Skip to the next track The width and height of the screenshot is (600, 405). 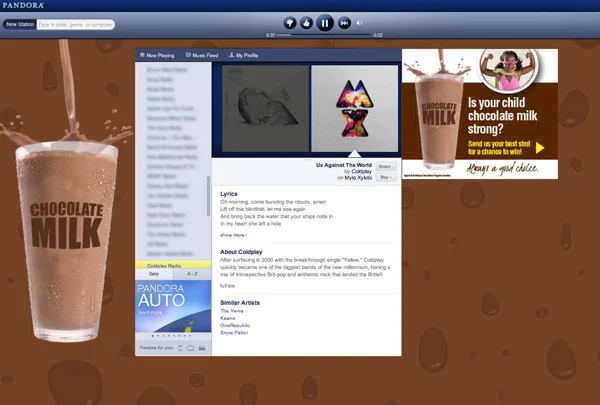344,23
